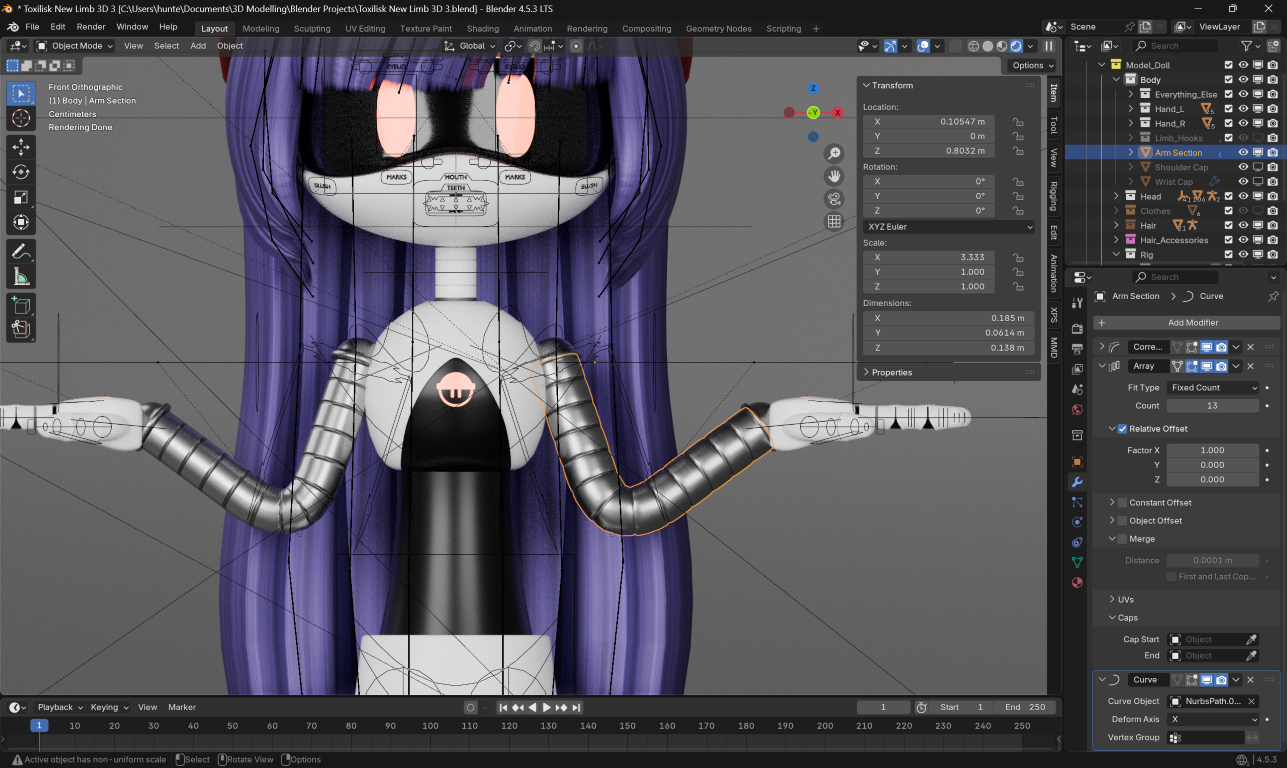Open the Playback popover in timeline
The width and height of the screenshot is (1287, 768).
point(60,707)
